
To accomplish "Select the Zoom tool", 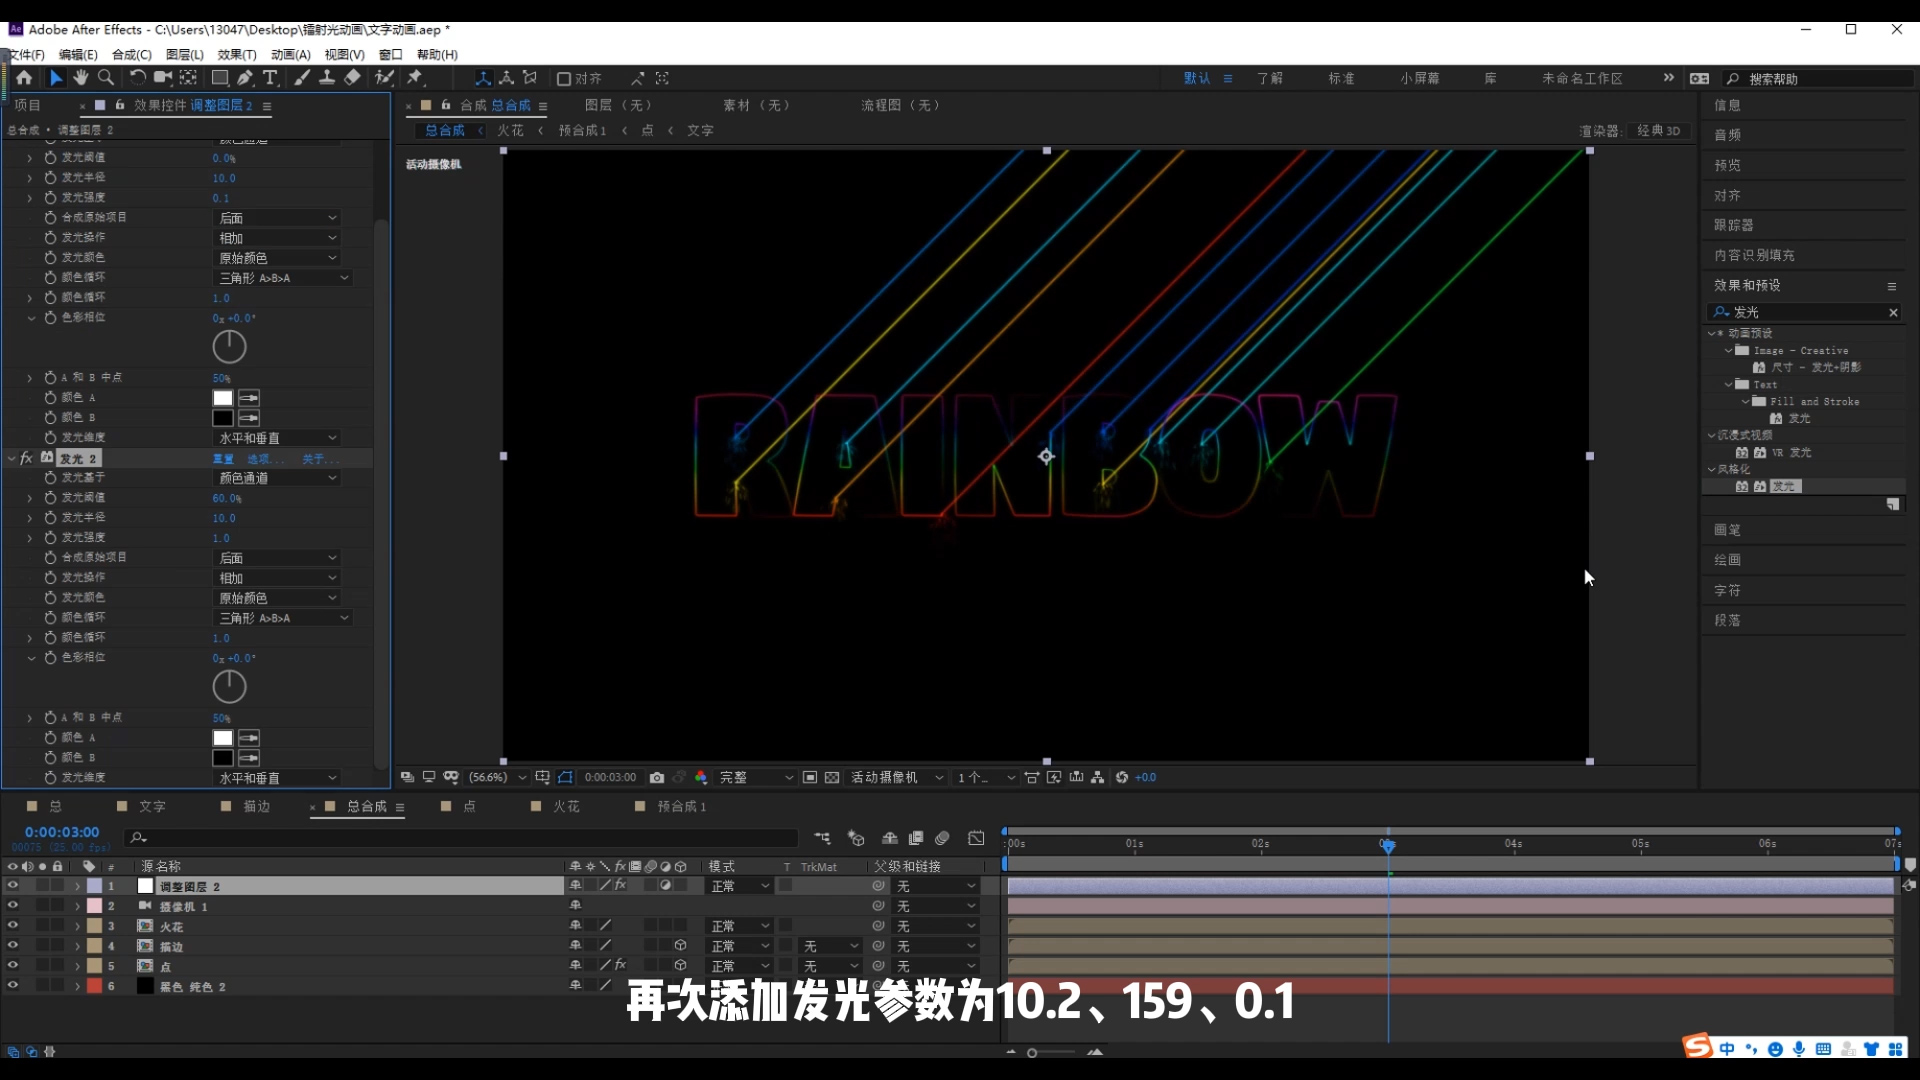I will [105, 78].
